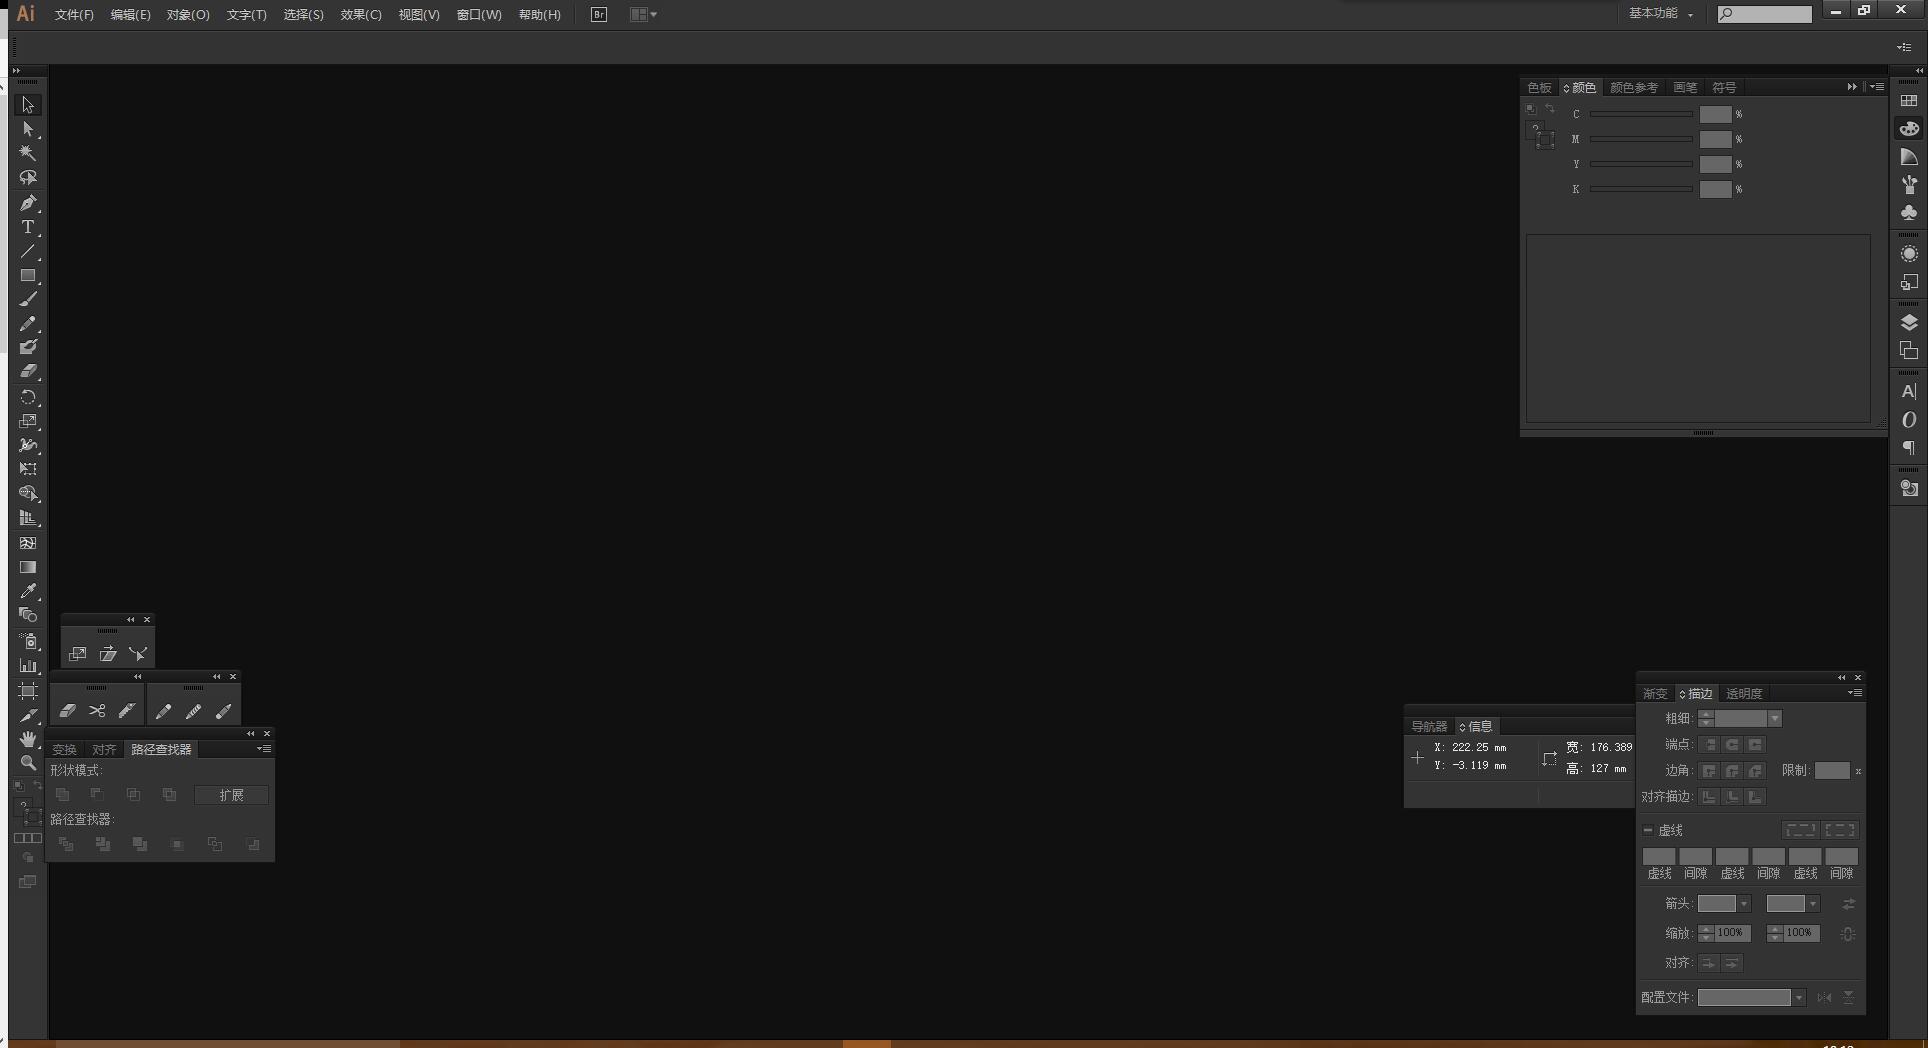
Task: Select the Hand tool
Action: click(28, 739)
